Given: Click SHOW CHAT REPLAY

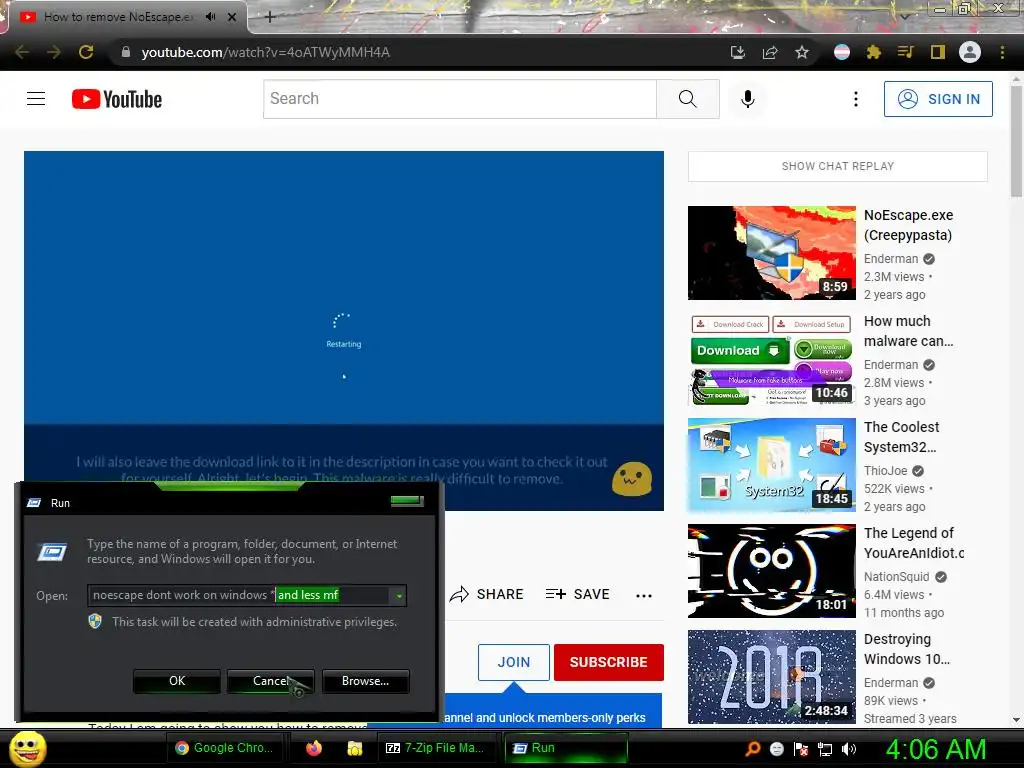Looking at the screenshot, I should tap(838, 167).
